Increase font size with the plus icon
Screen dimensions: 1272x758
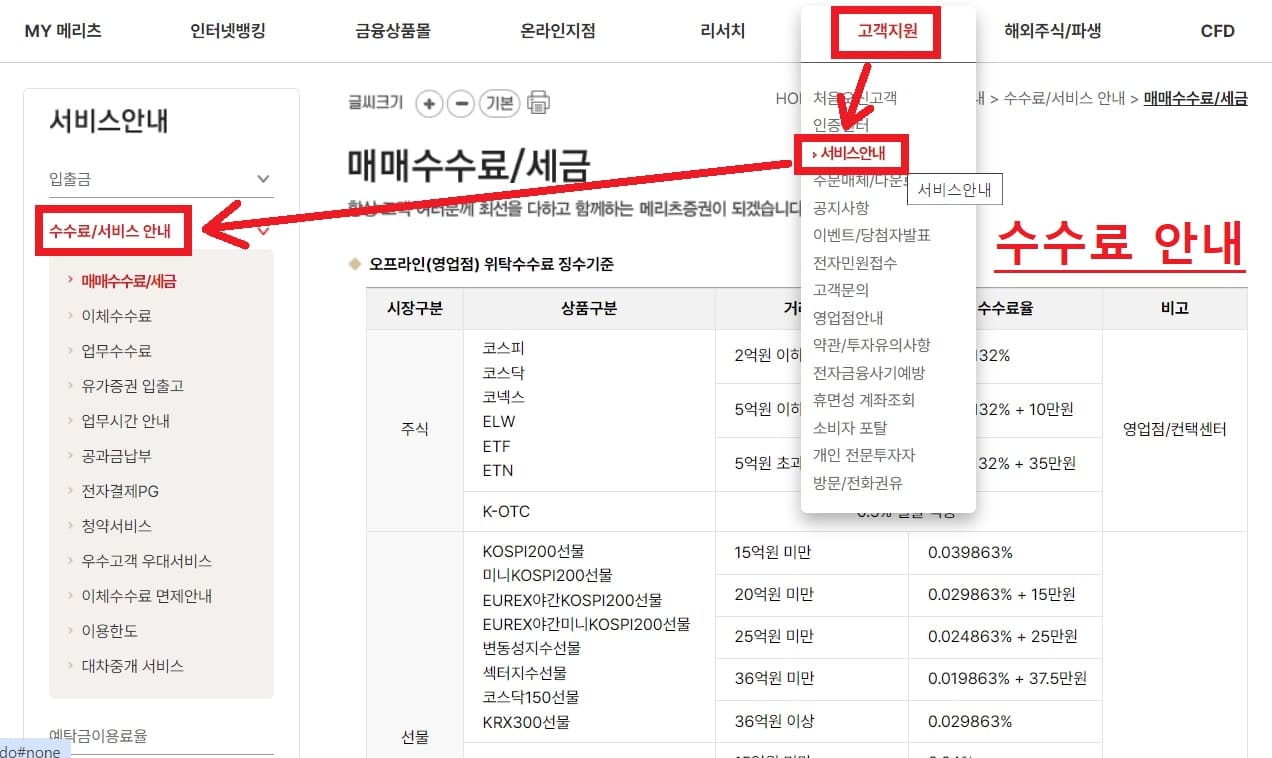point(428,102)
